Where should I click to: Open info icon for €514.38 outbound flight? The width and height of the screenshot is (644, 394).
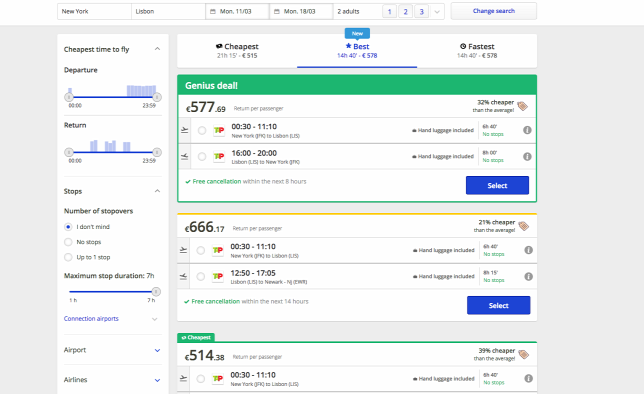[529, 378]
